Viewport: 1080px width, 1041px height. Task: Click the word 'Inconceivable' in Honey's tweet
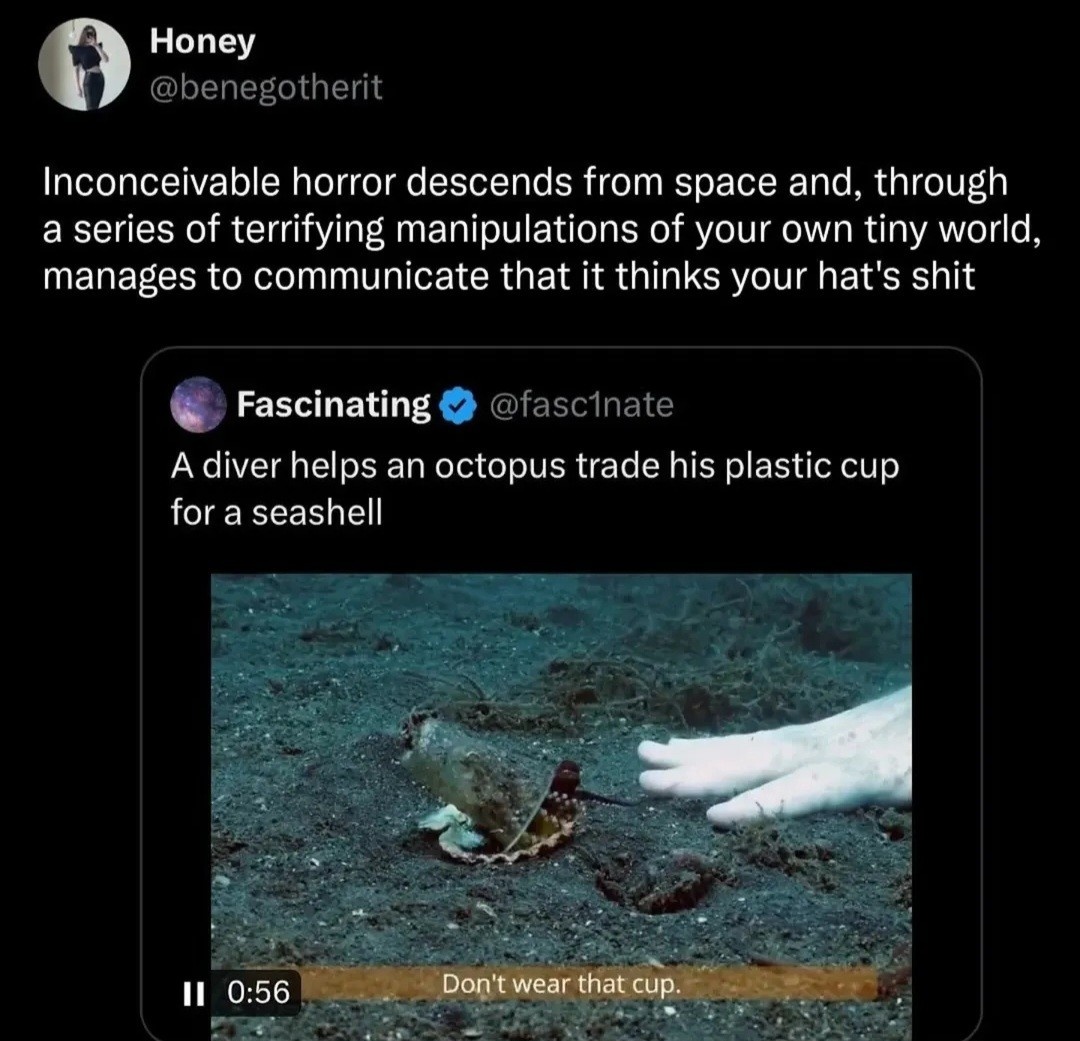162,184
